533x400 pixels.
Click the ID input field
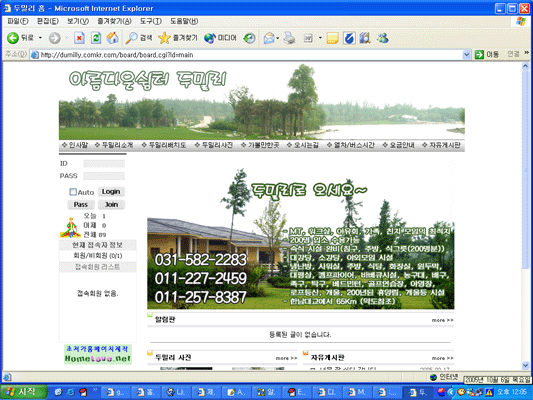coord(104,164)
